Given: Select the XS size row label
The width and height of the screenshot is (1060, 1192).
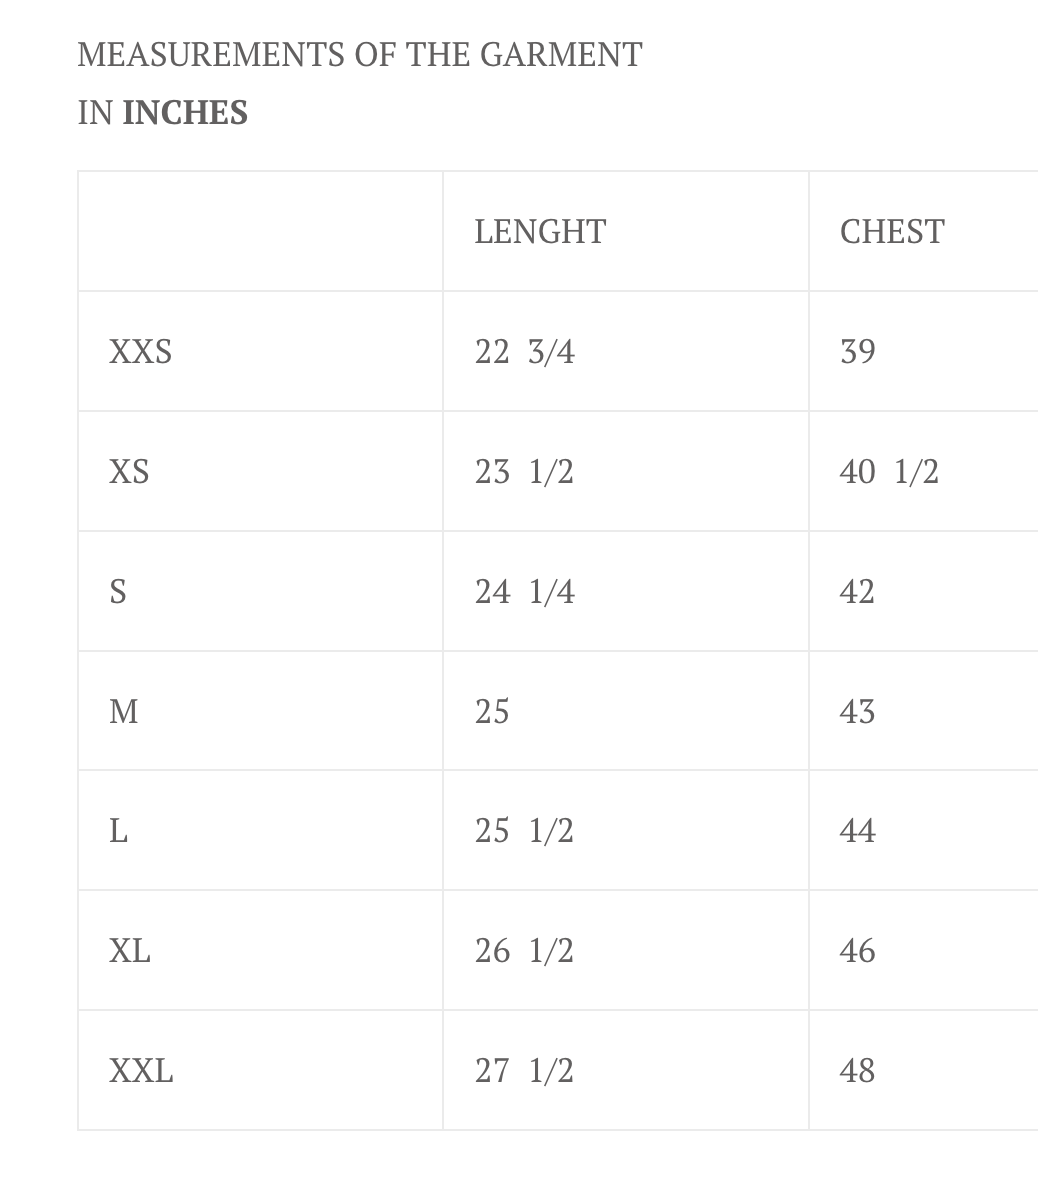Looking at the screenshot, I should pos(129,472).
